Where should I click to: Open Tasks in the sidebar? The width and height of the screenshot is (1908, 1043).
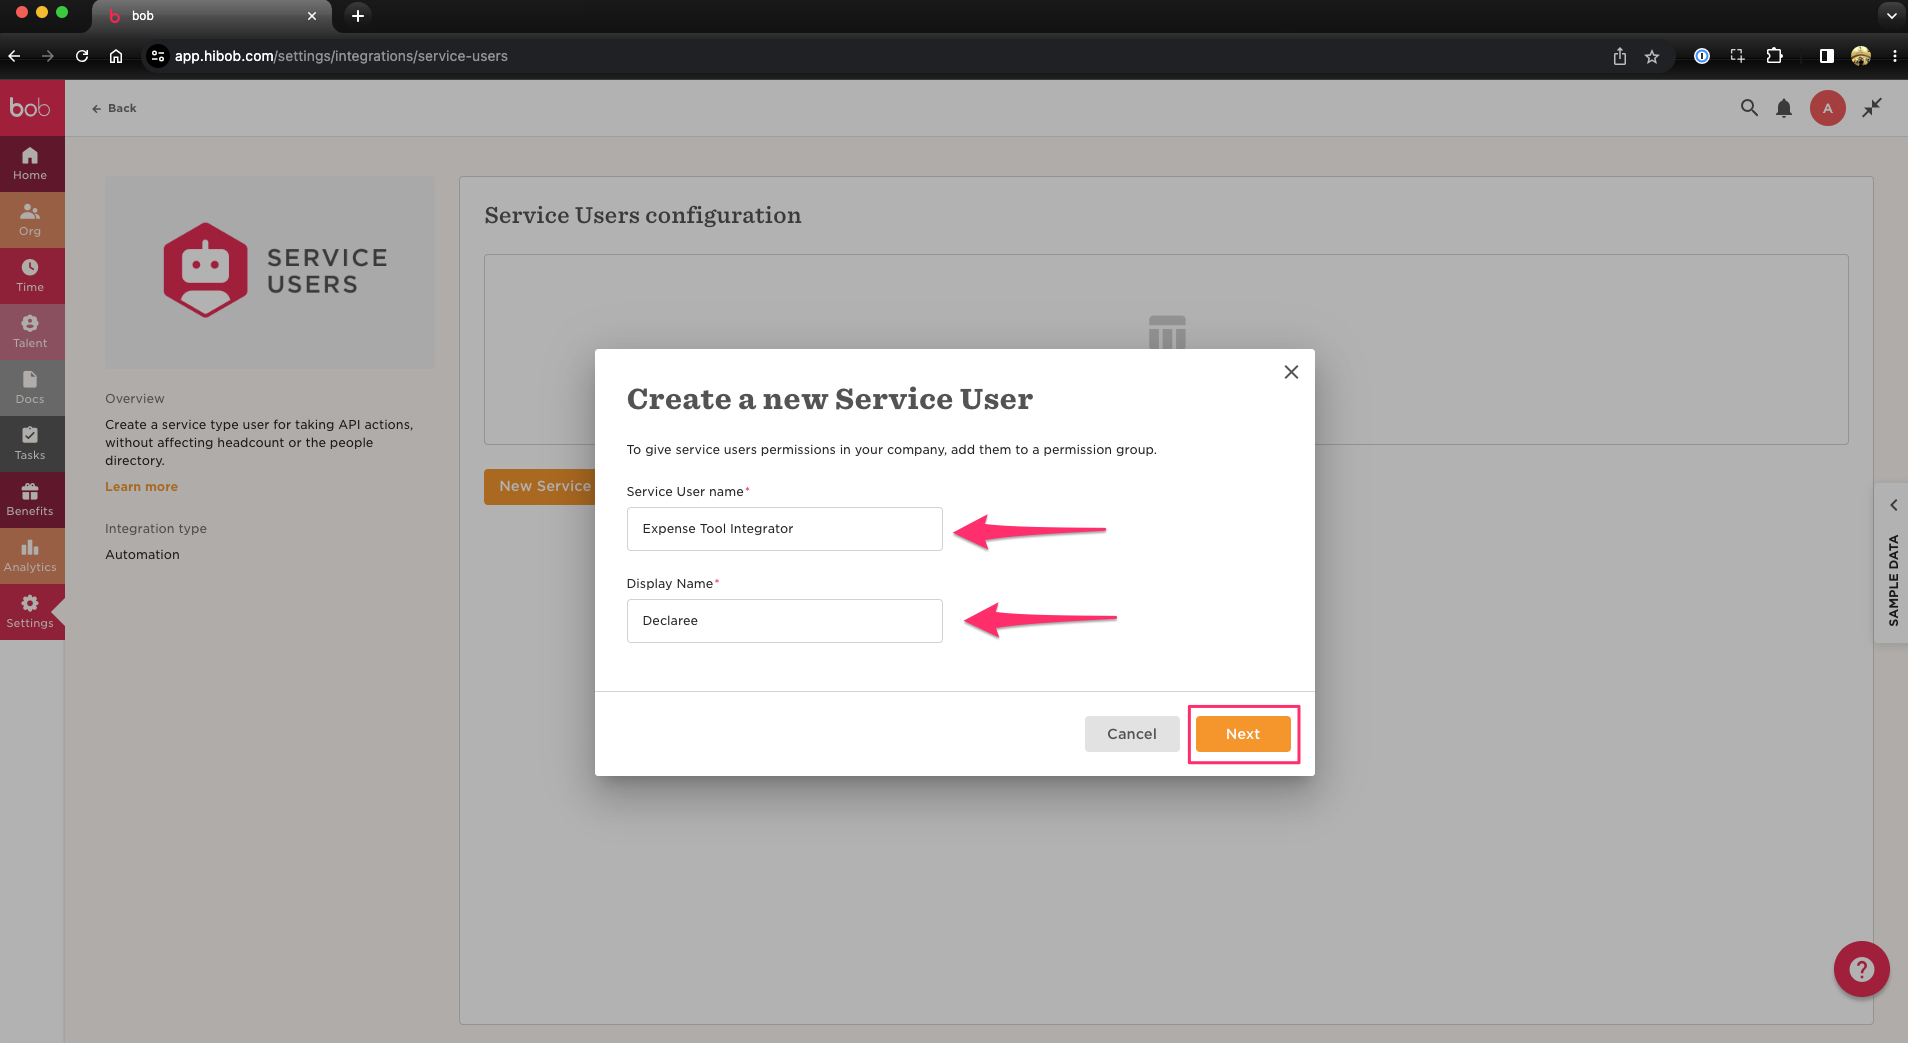point(30,443)
